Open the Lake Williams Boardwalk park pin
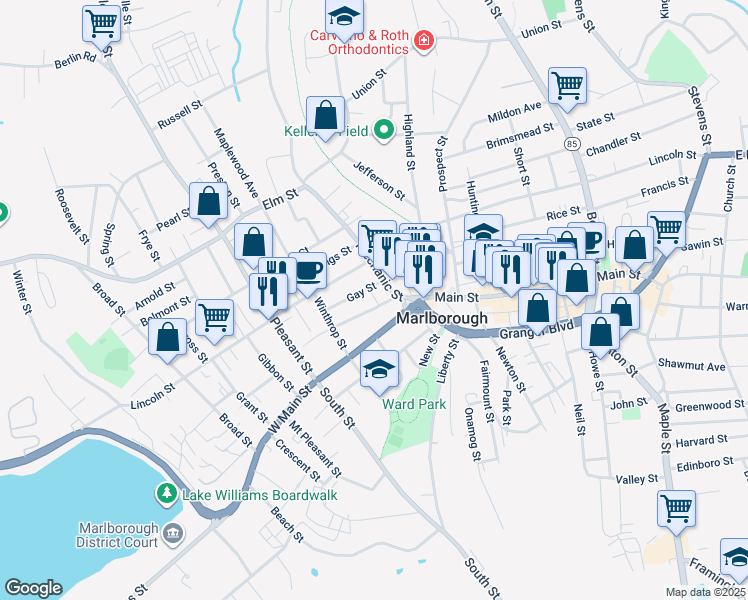Screen dimensions: 748x600 [167, 494]
